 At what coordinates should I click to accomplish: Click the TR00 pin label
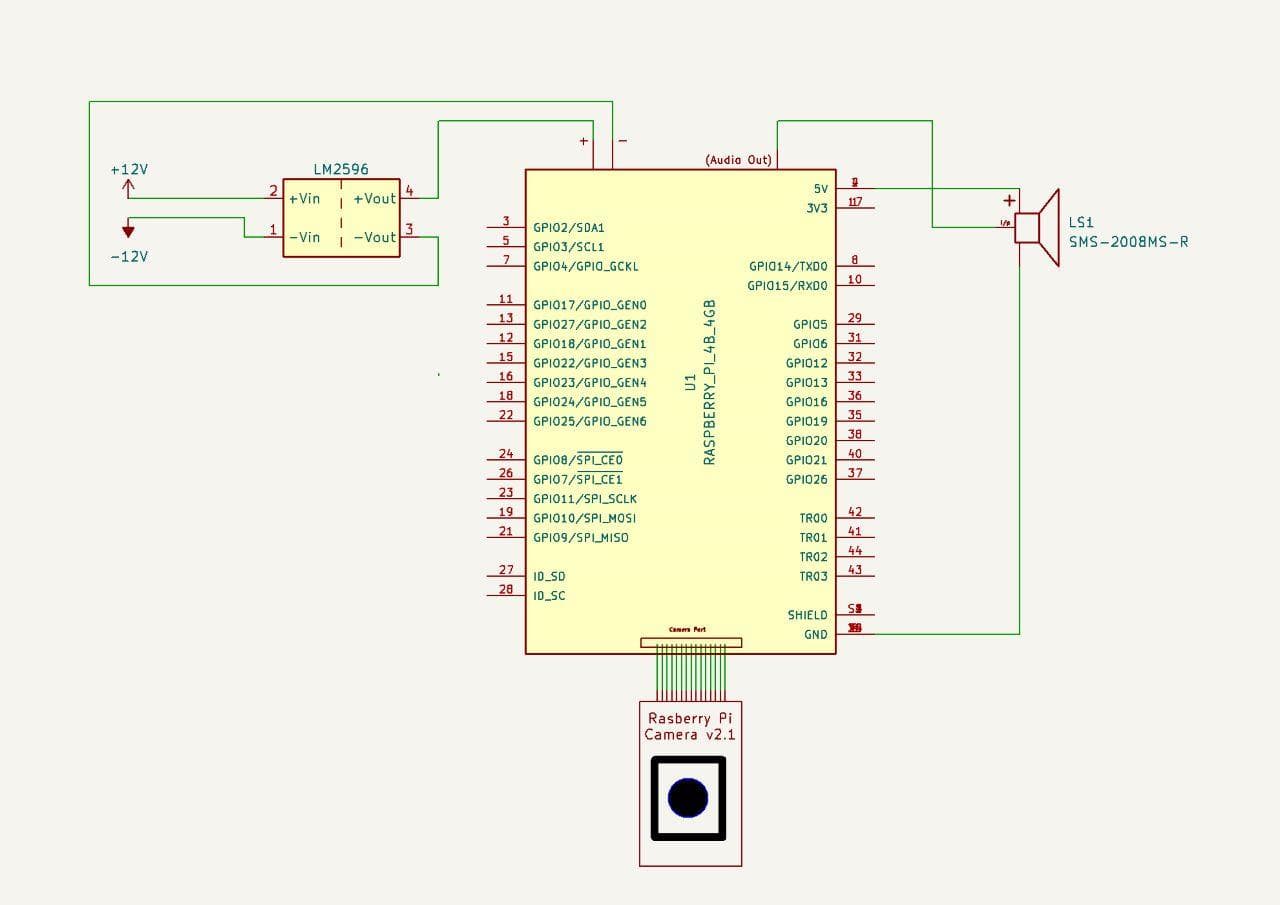coord(814,519)
